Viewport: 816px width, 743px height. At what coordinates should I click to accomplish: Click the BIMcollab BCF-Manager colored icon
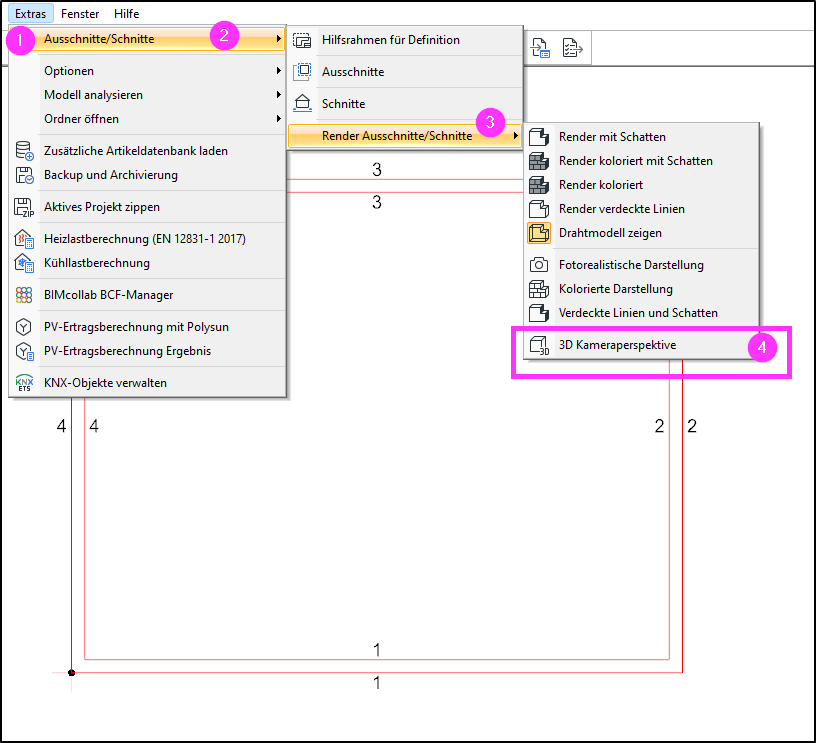(24, 295)
